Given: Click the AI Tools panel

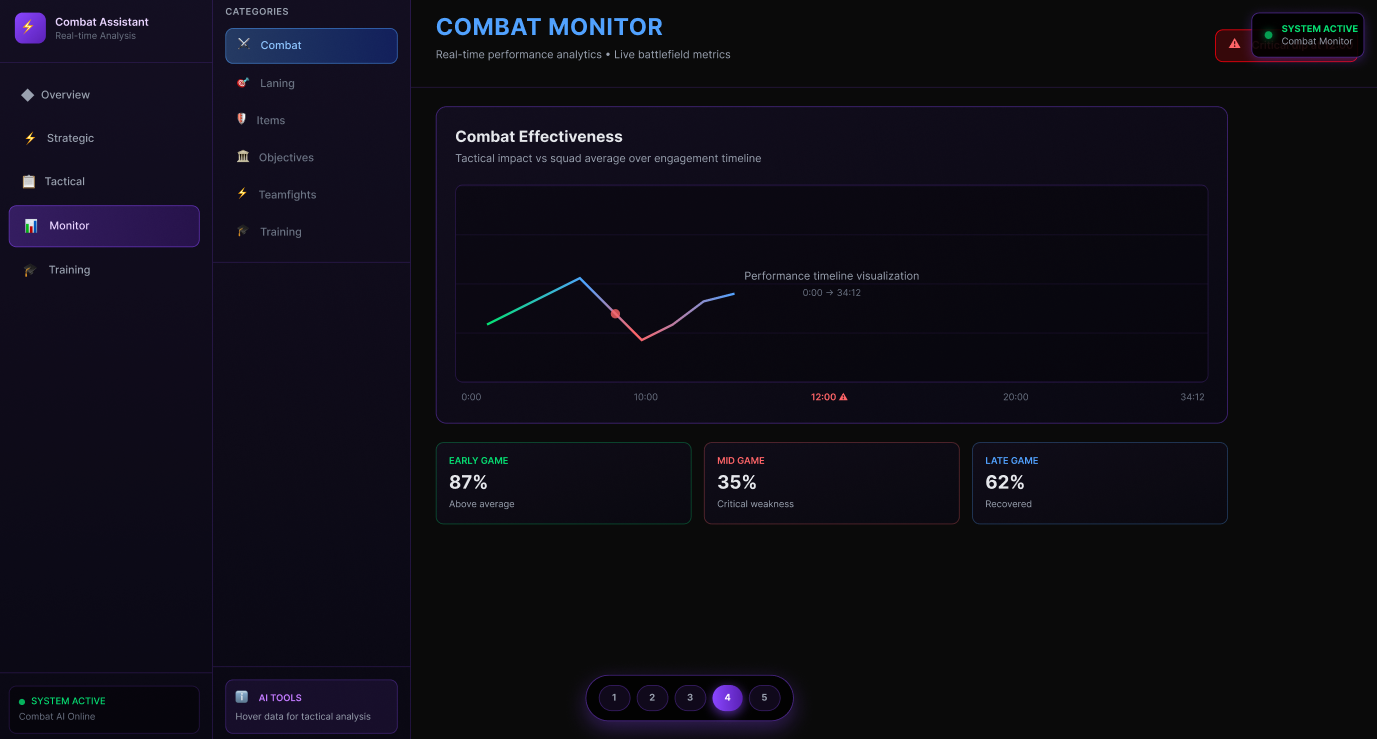Looking at the screenshot, I should tap(311, 707).
